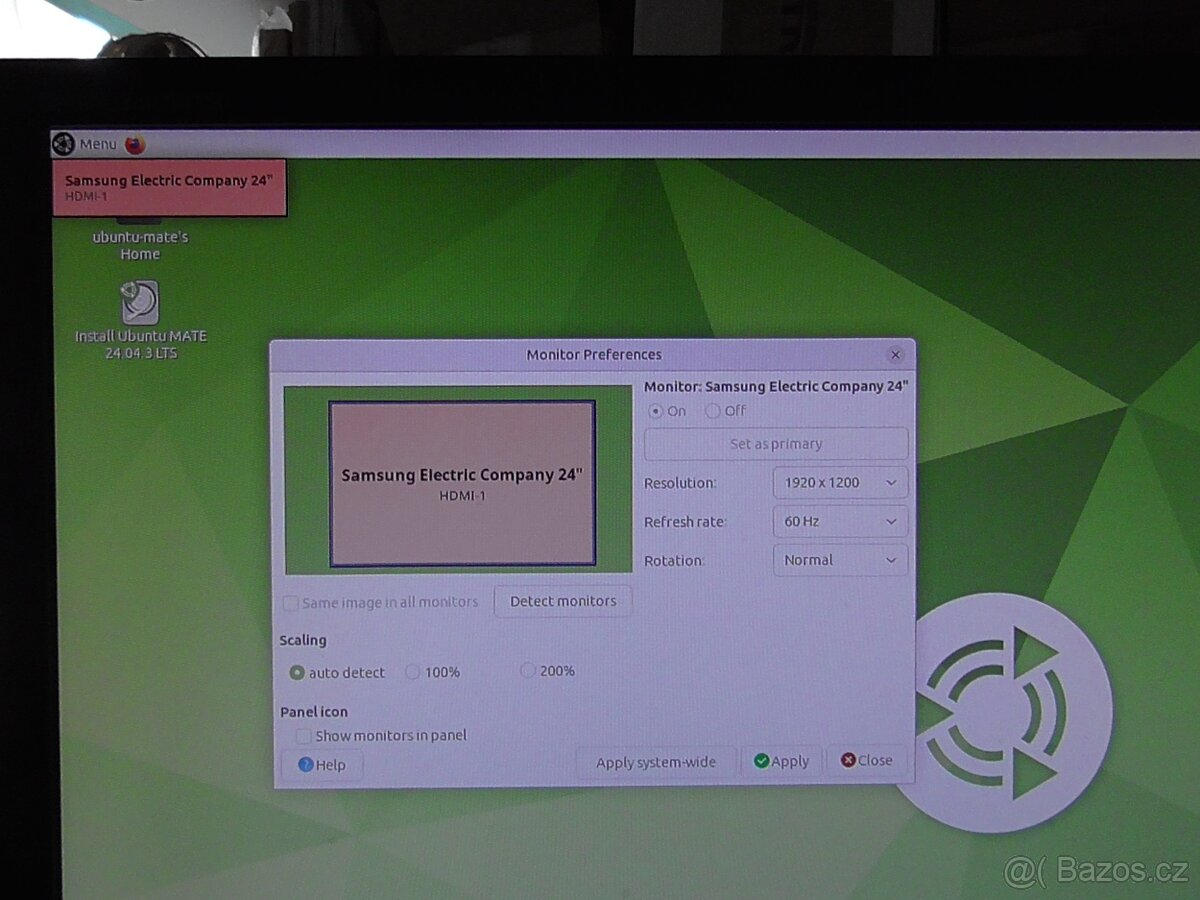Open the Refresh rate dropdown showing 60 Hz
This screenshot has height=900, width=1200.
[x=840, y=521]
